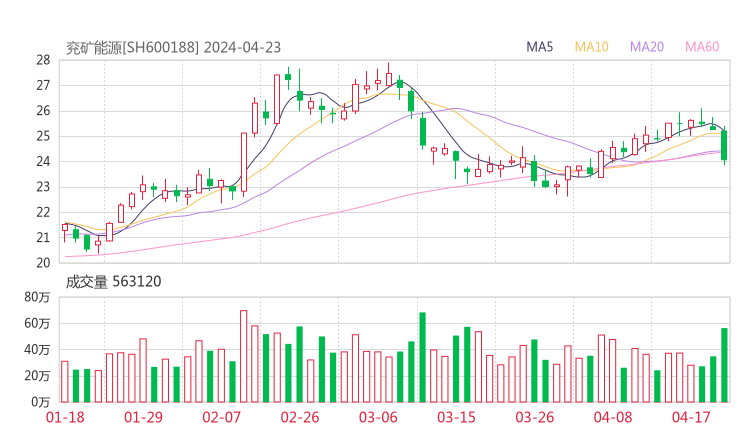Click the 04-08 date label
Viewport: 740px width, 440px height.
tap(613, 417)
